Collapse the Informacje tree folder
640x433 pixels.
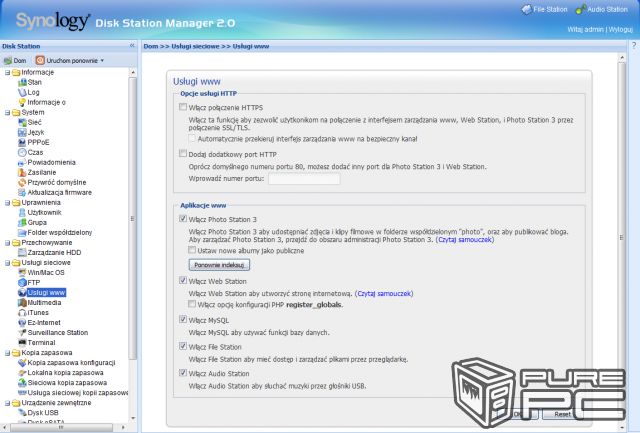point(7,73)
